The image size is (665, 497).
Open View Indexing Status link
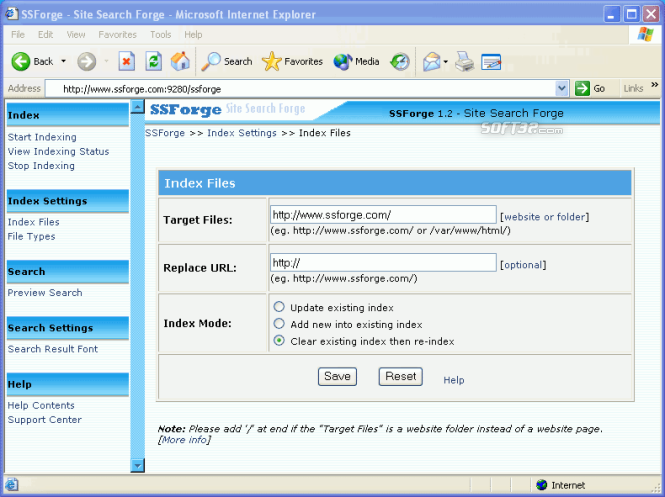pyautogui.click(x=58, y=151)
